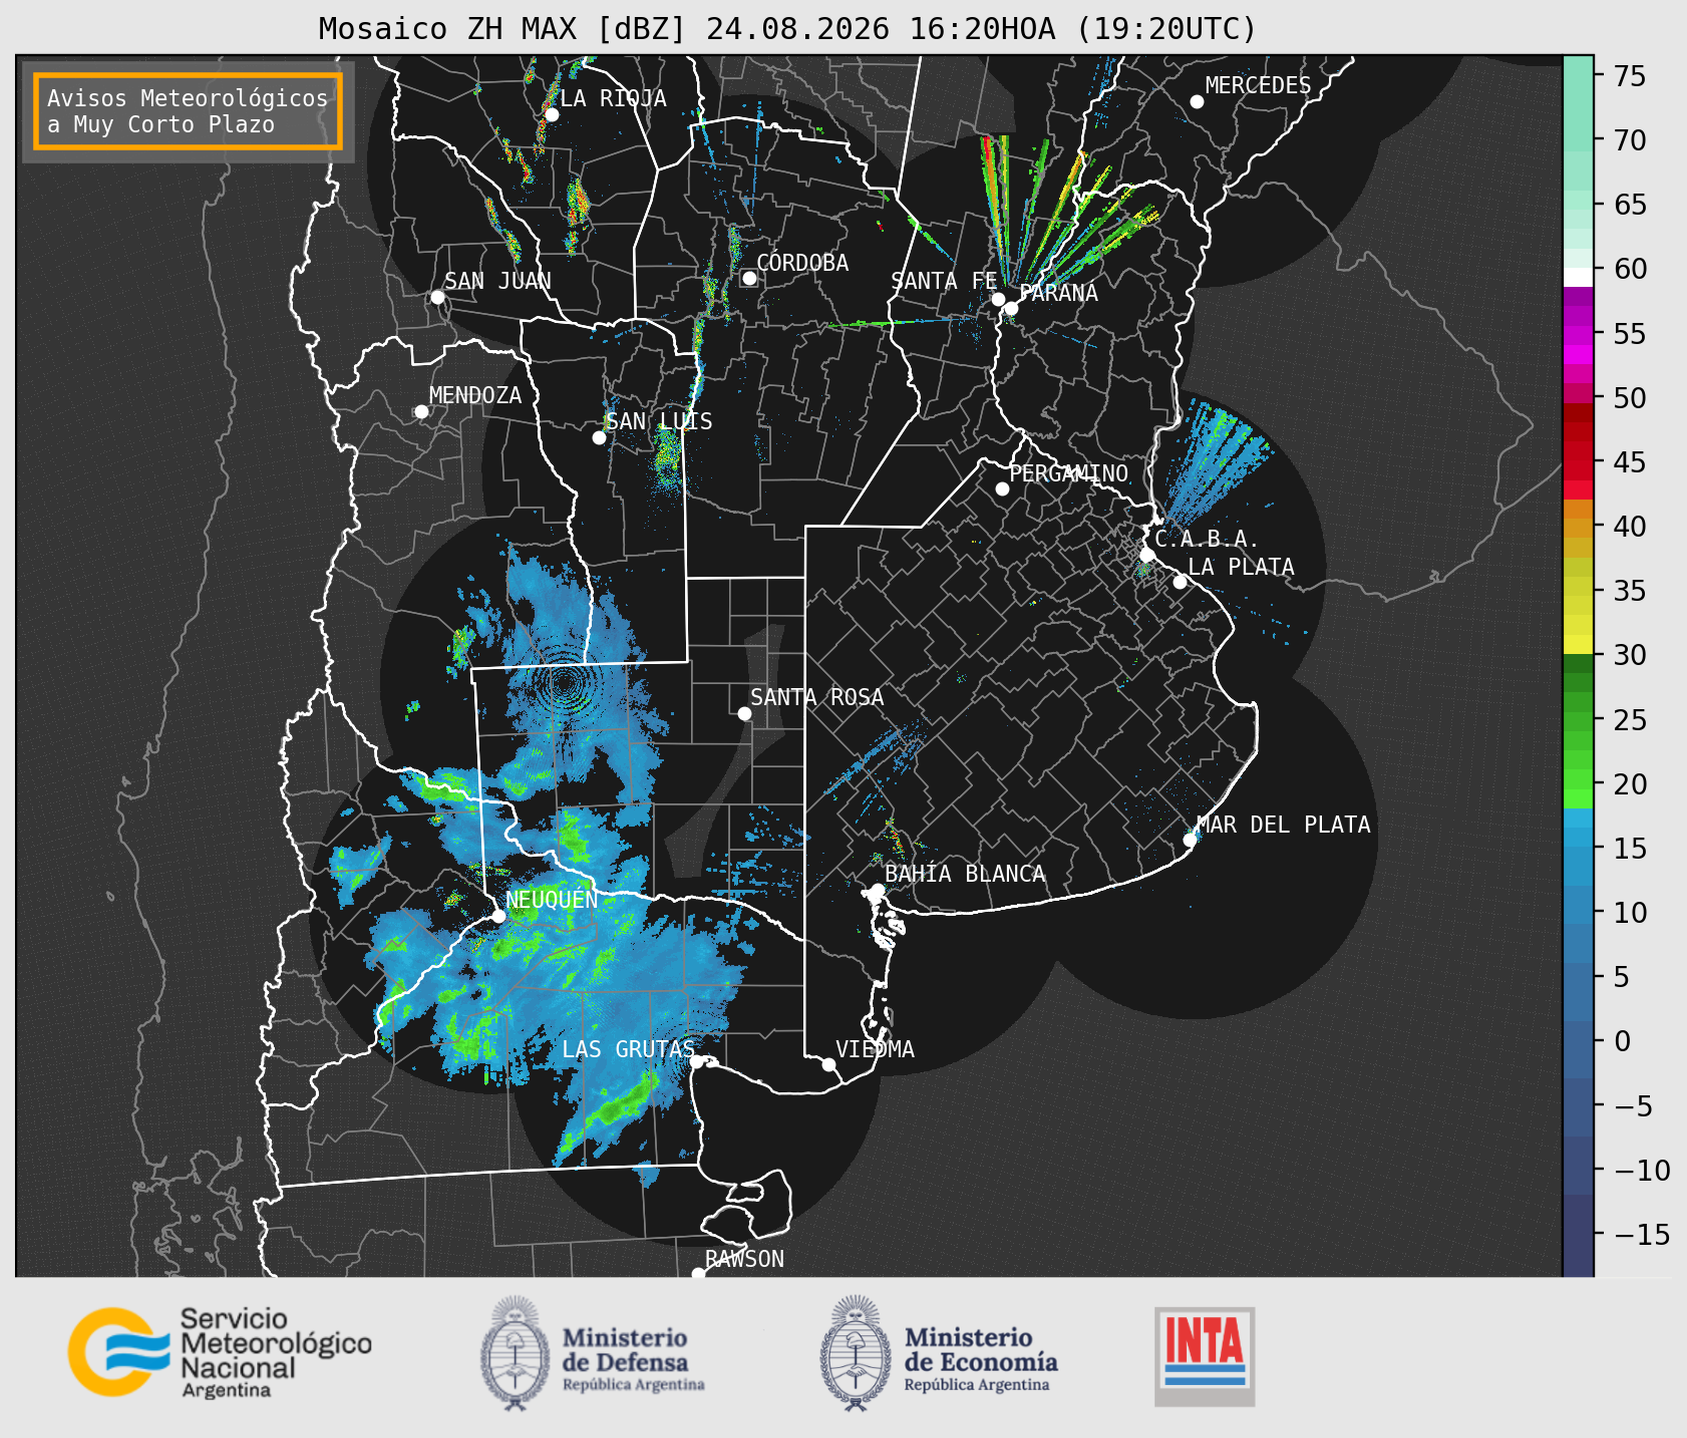The height and width of the screenshot is (1438, 1687).
Task: Click the Bahía Blanca marker dot
Action: (x=877, y=890)
